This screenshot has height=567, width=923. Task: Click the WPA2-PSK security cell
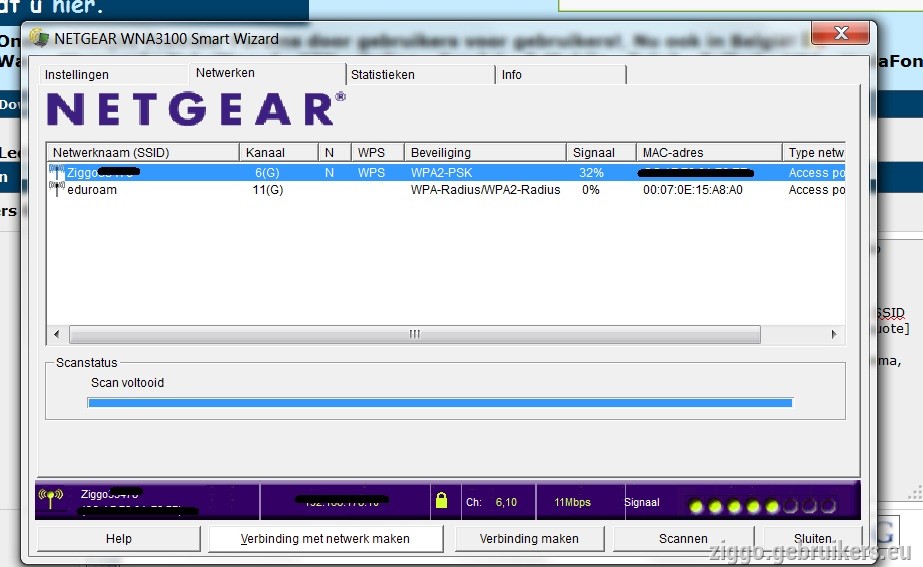click(x=441, y=173)
